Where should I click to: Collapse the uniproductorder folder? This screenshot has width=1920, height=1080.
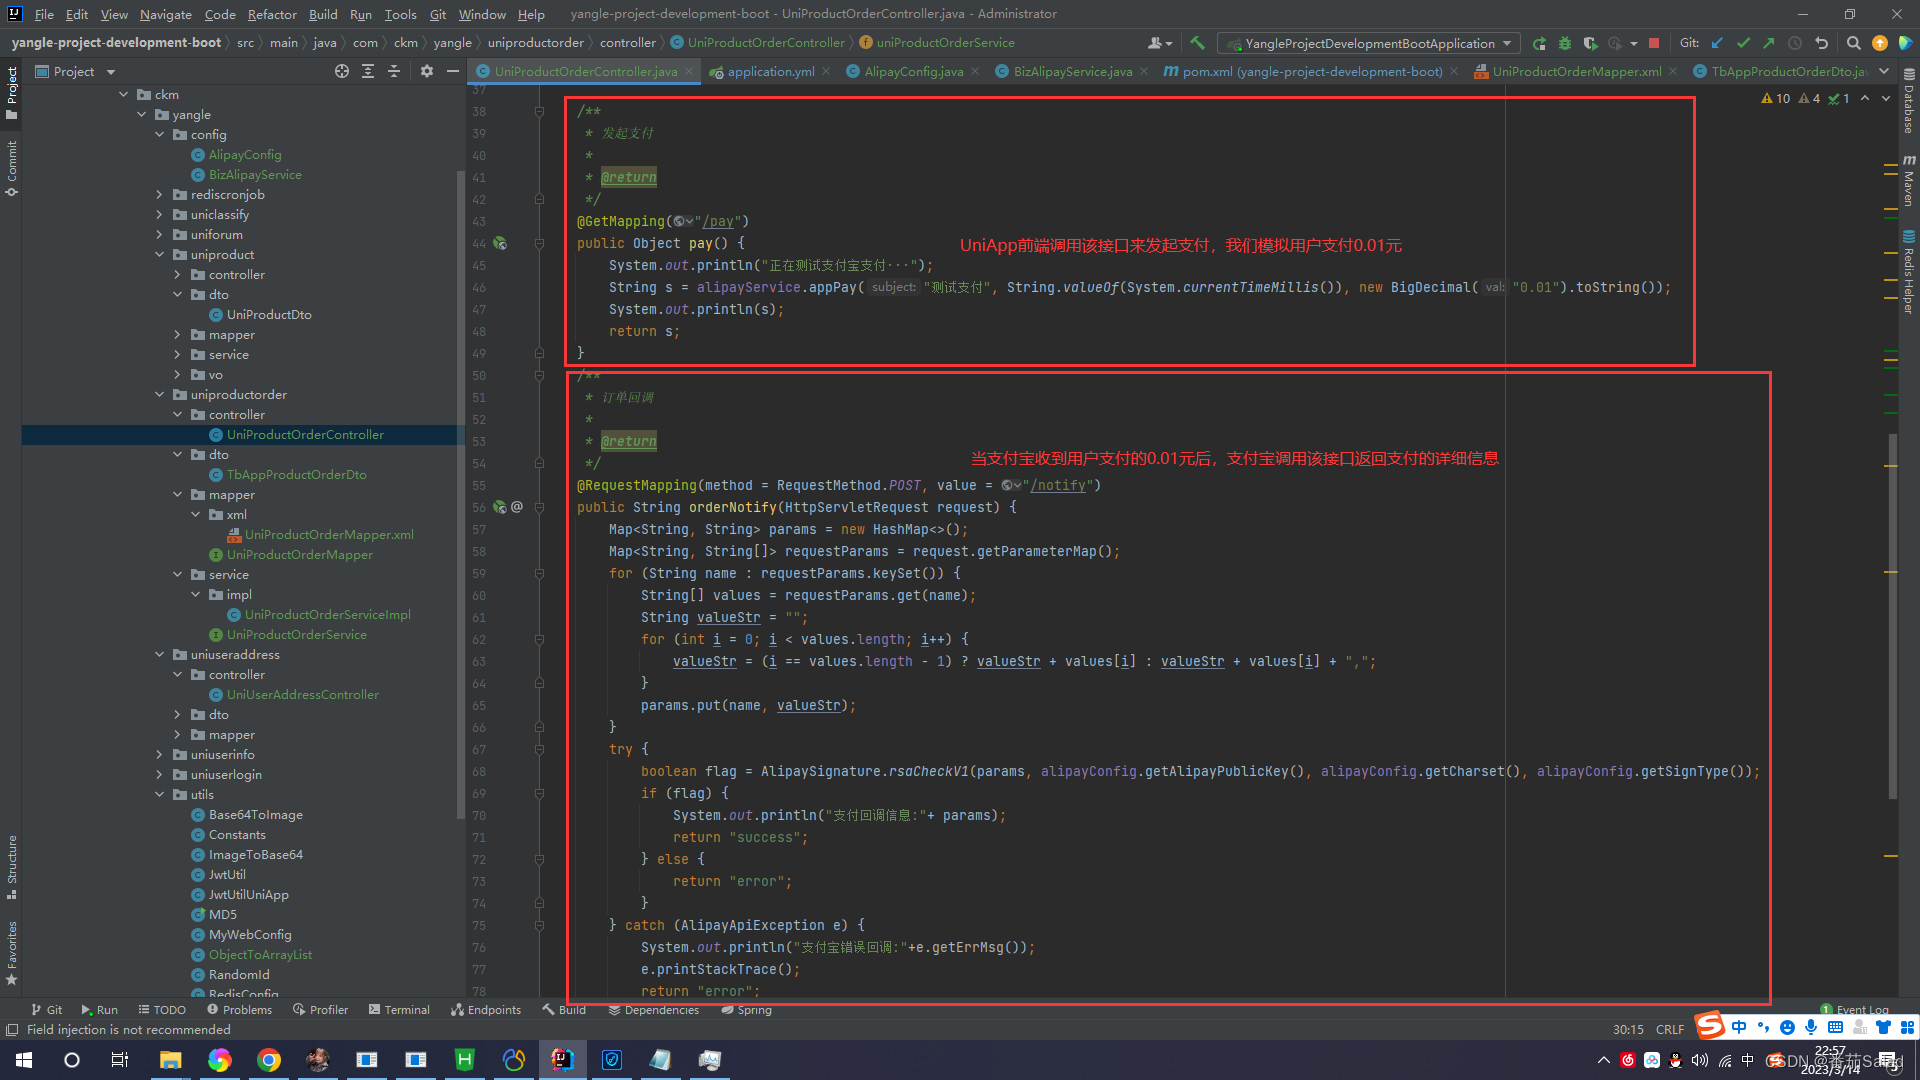[x=159, y=395]
